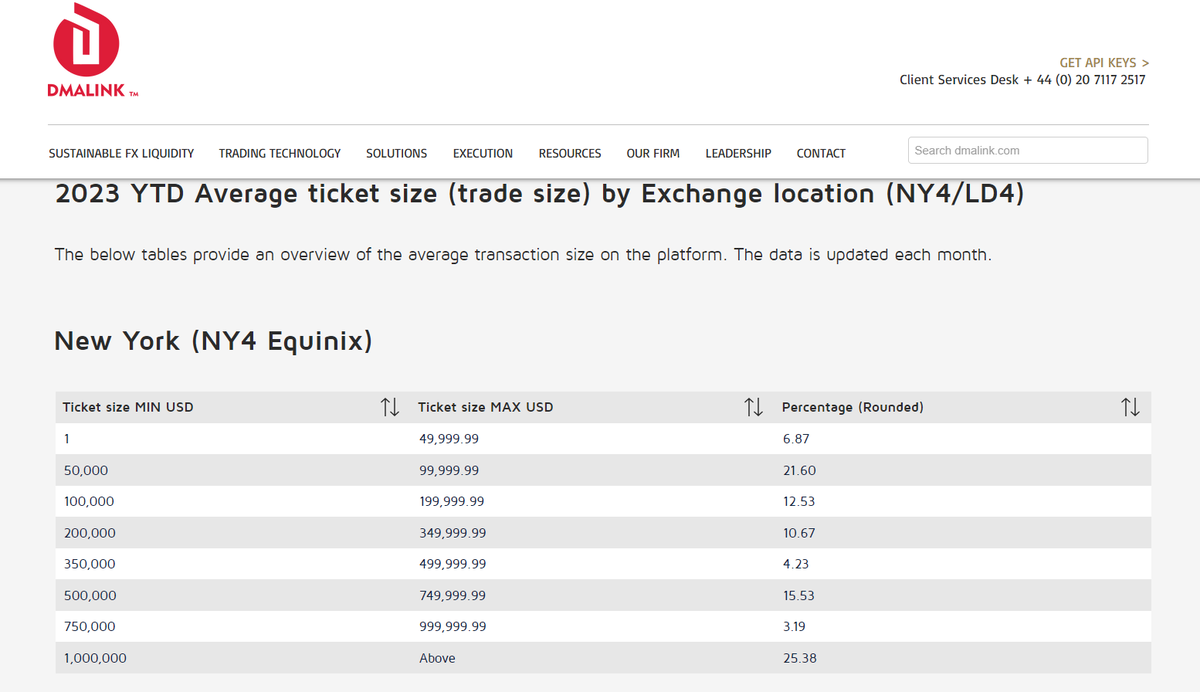
Task: Select the 4.23 percentage cell
Action: click(963, 564)
